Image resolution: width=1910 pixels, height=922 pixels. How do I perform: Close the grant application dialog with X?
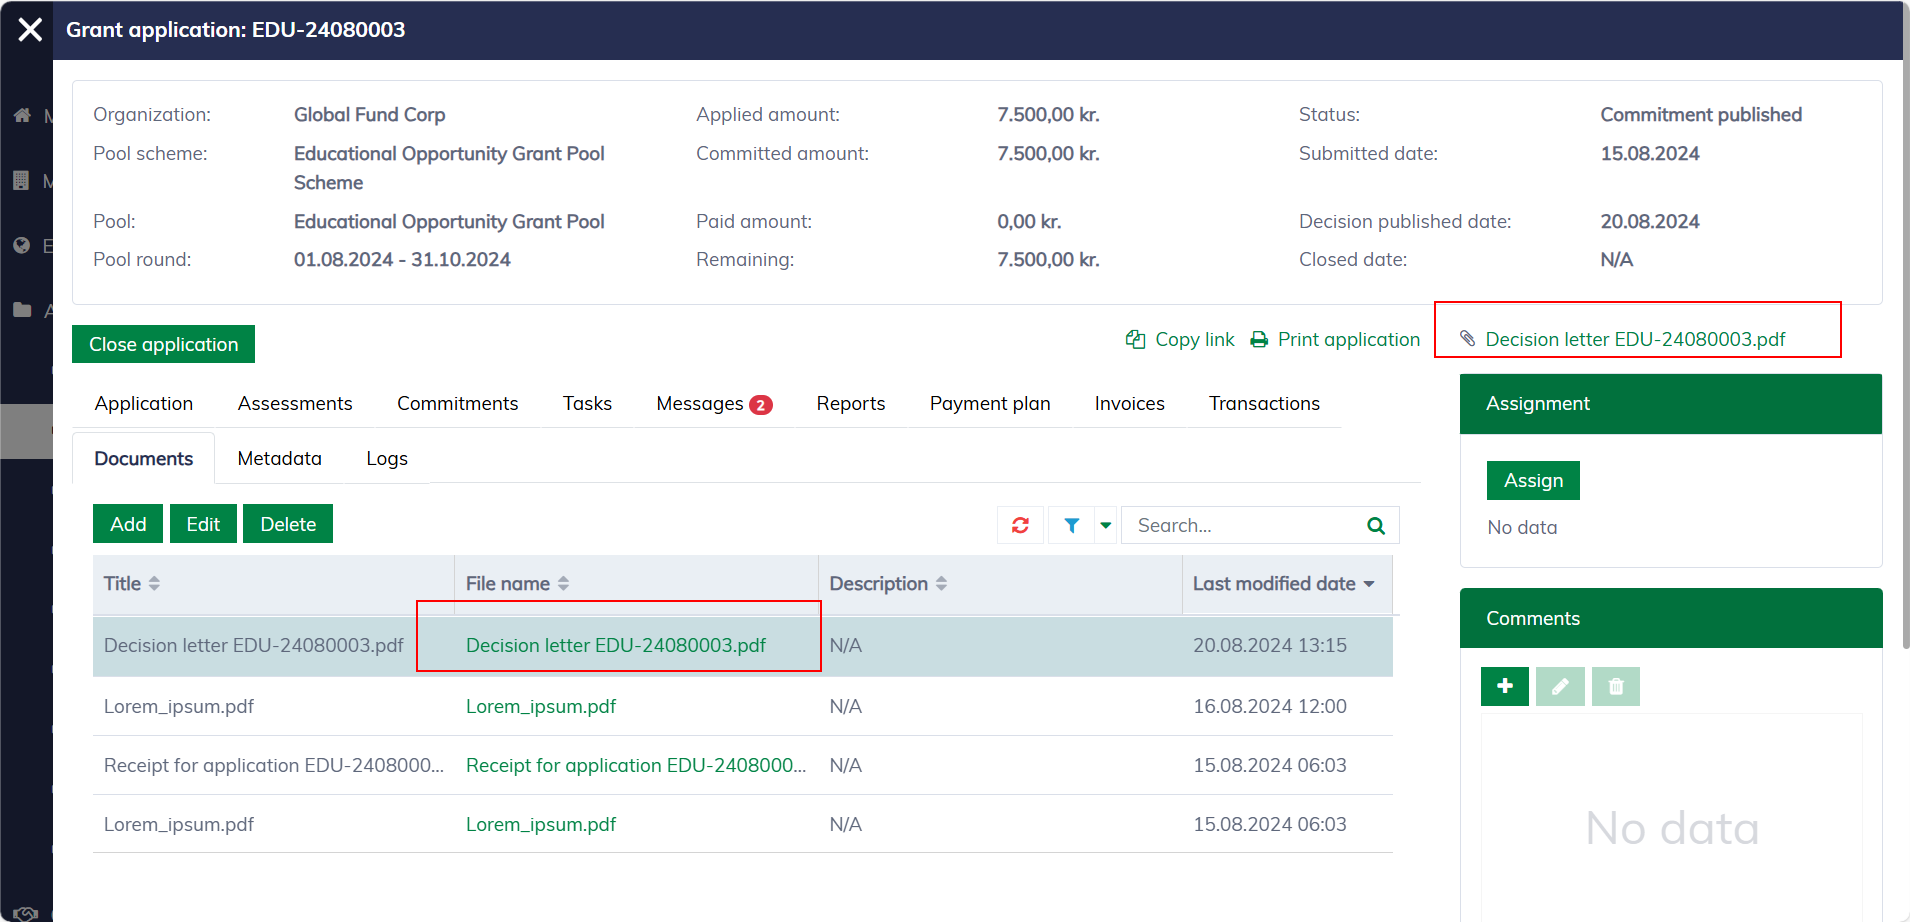pos(30,30)
